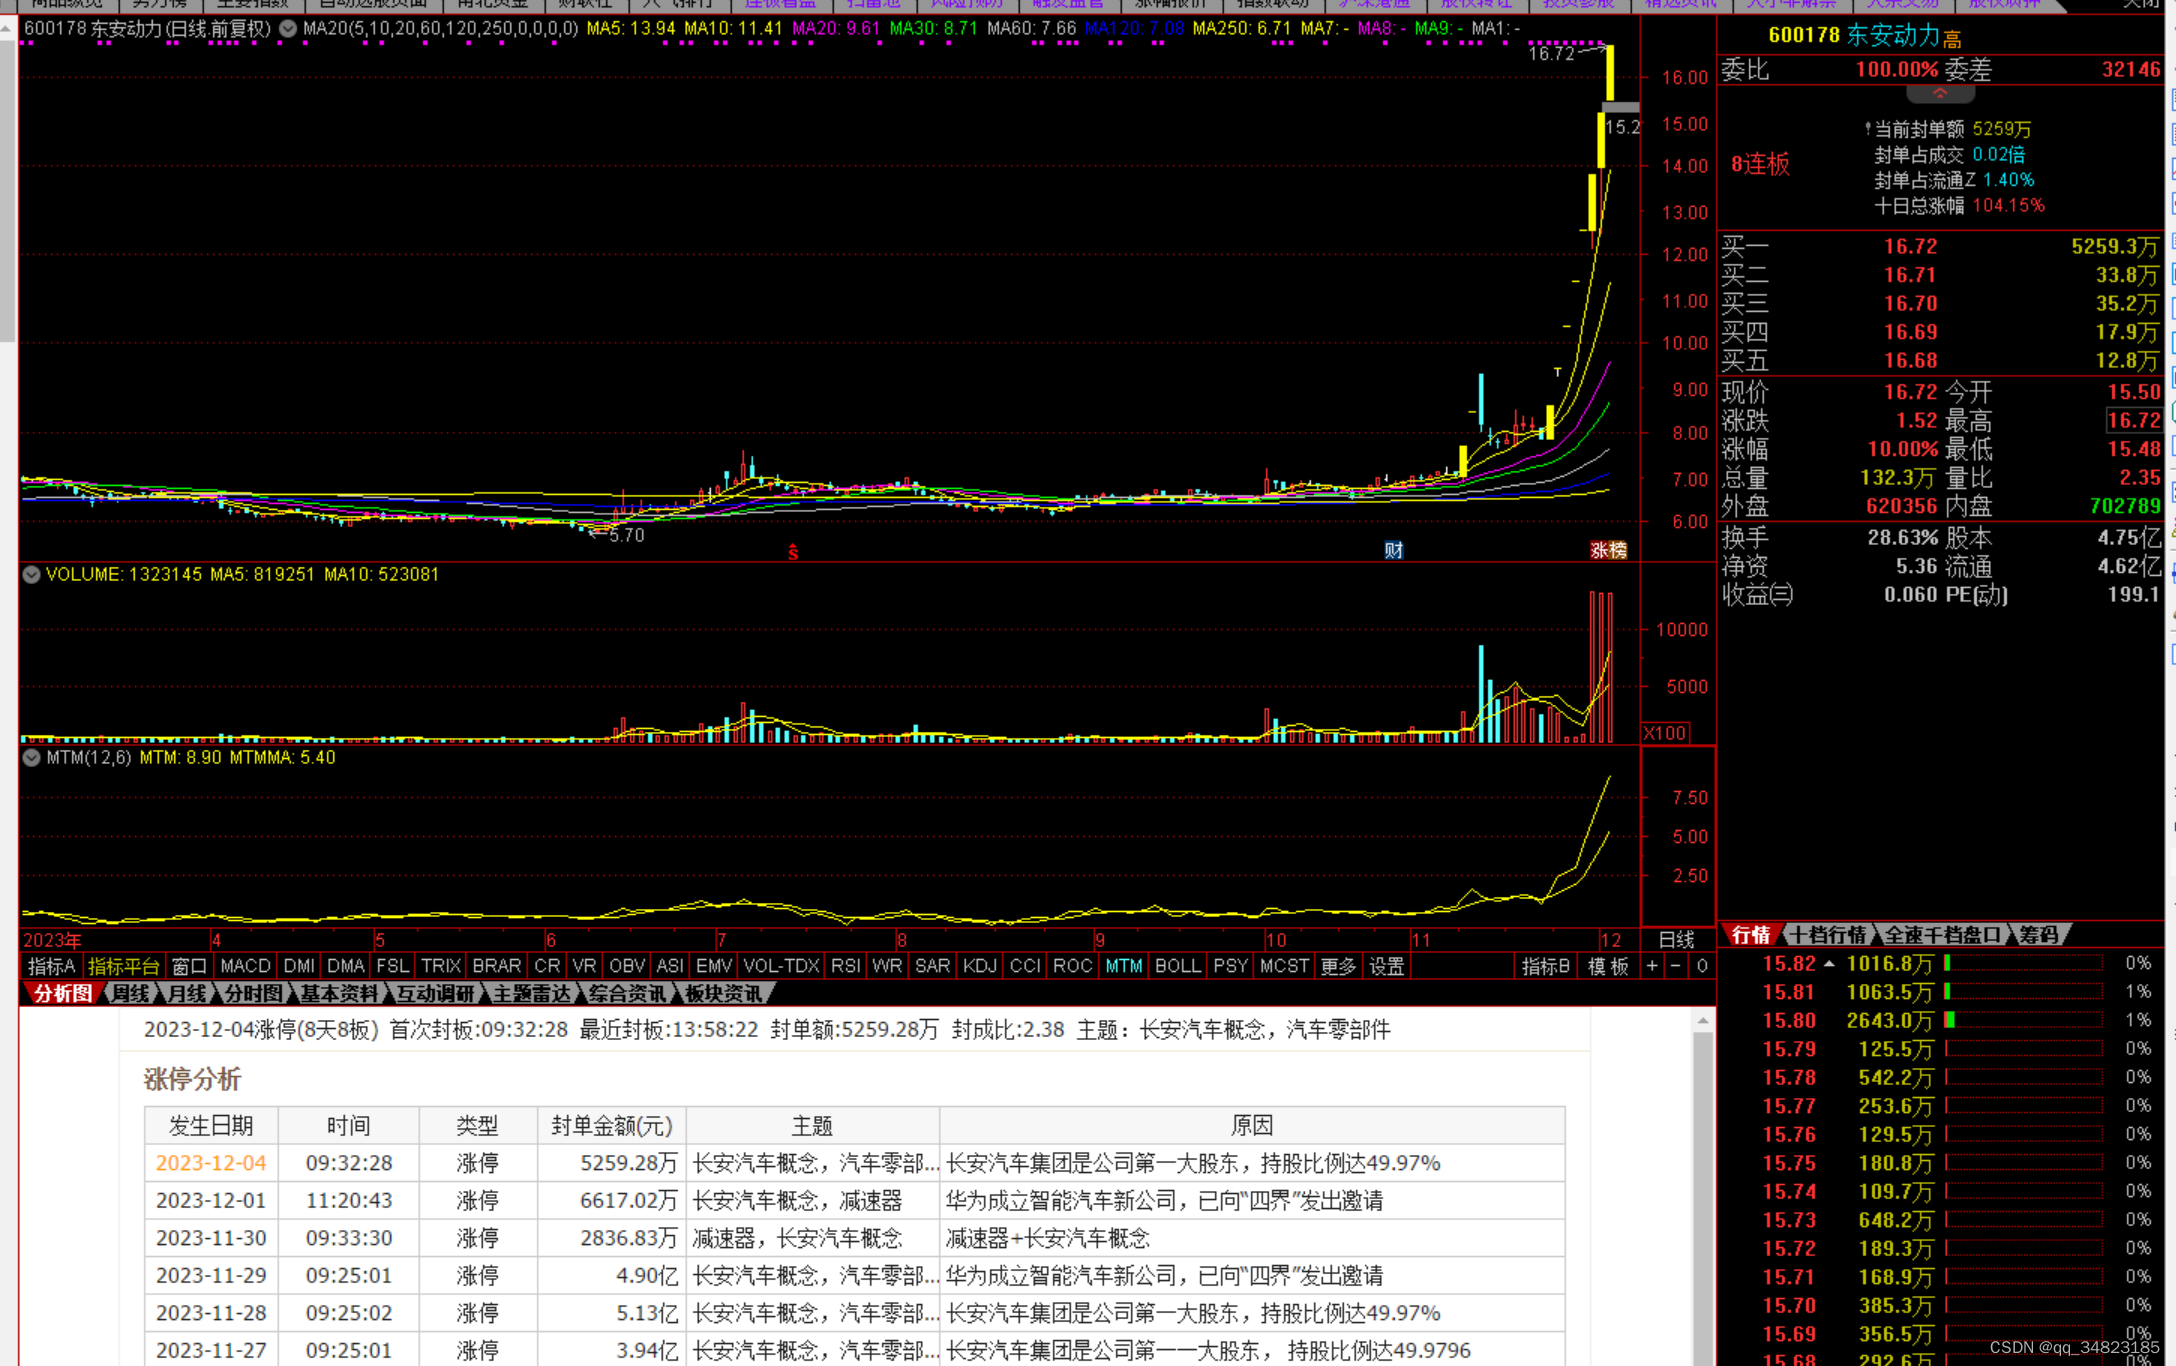Click the 窗口 window layout button
This screenshot has width=2176, height=1366.
(189, 966)
